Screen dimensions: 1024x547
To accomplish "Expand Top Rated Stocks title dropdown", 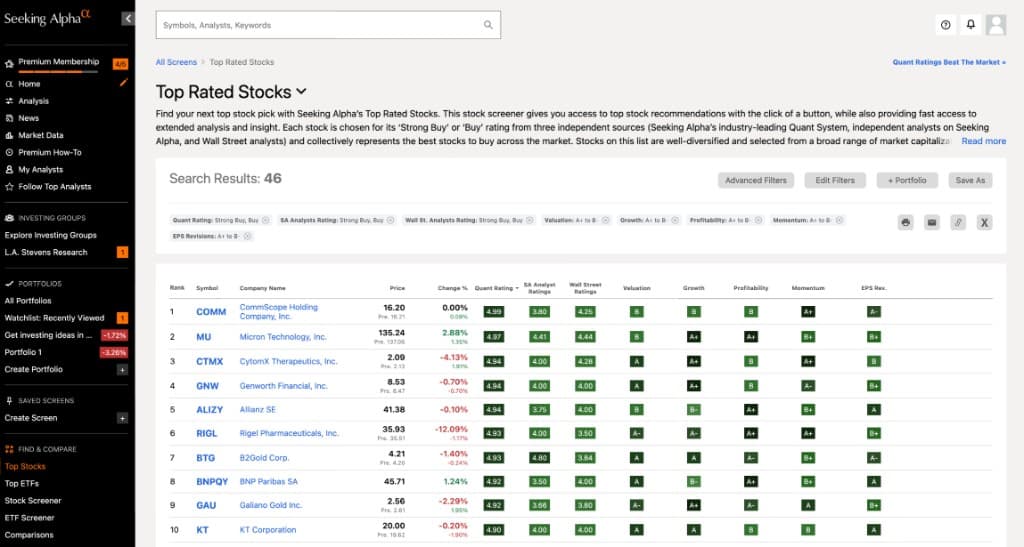I will tap(301, 91).
